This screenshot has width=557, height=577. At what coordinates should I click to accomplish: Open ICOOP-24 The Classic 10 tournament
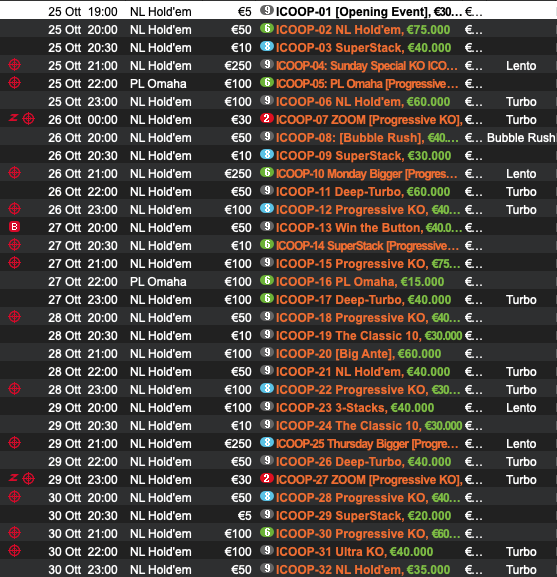point(369,426)
